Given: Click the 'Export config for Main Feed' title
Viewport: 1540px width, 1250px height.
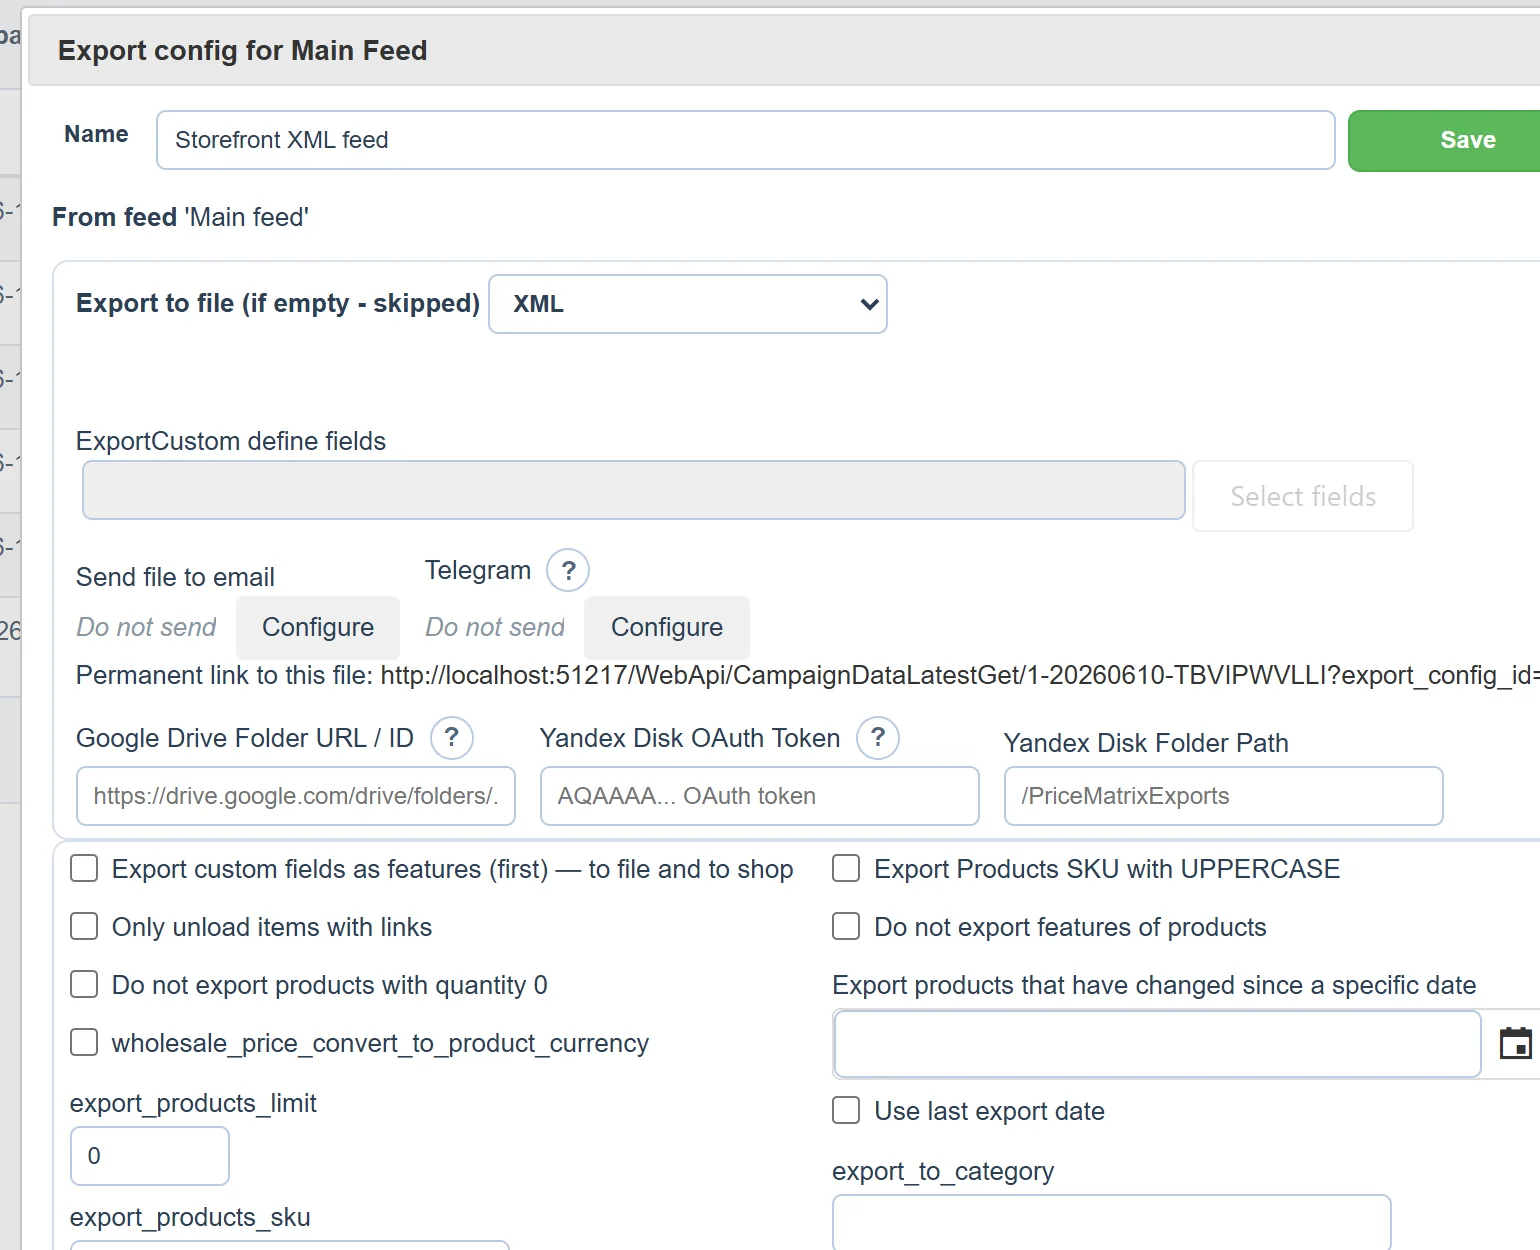Looking at the screenshot, I should click(243, 51).
